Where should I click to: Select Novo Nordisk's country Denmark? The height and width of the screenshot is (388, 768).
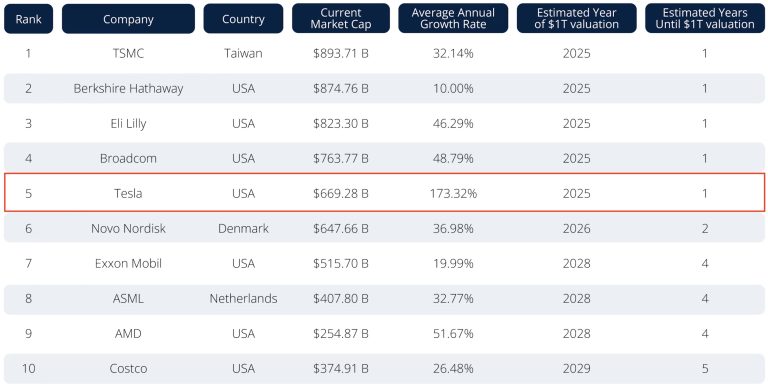tap(243, 229)
